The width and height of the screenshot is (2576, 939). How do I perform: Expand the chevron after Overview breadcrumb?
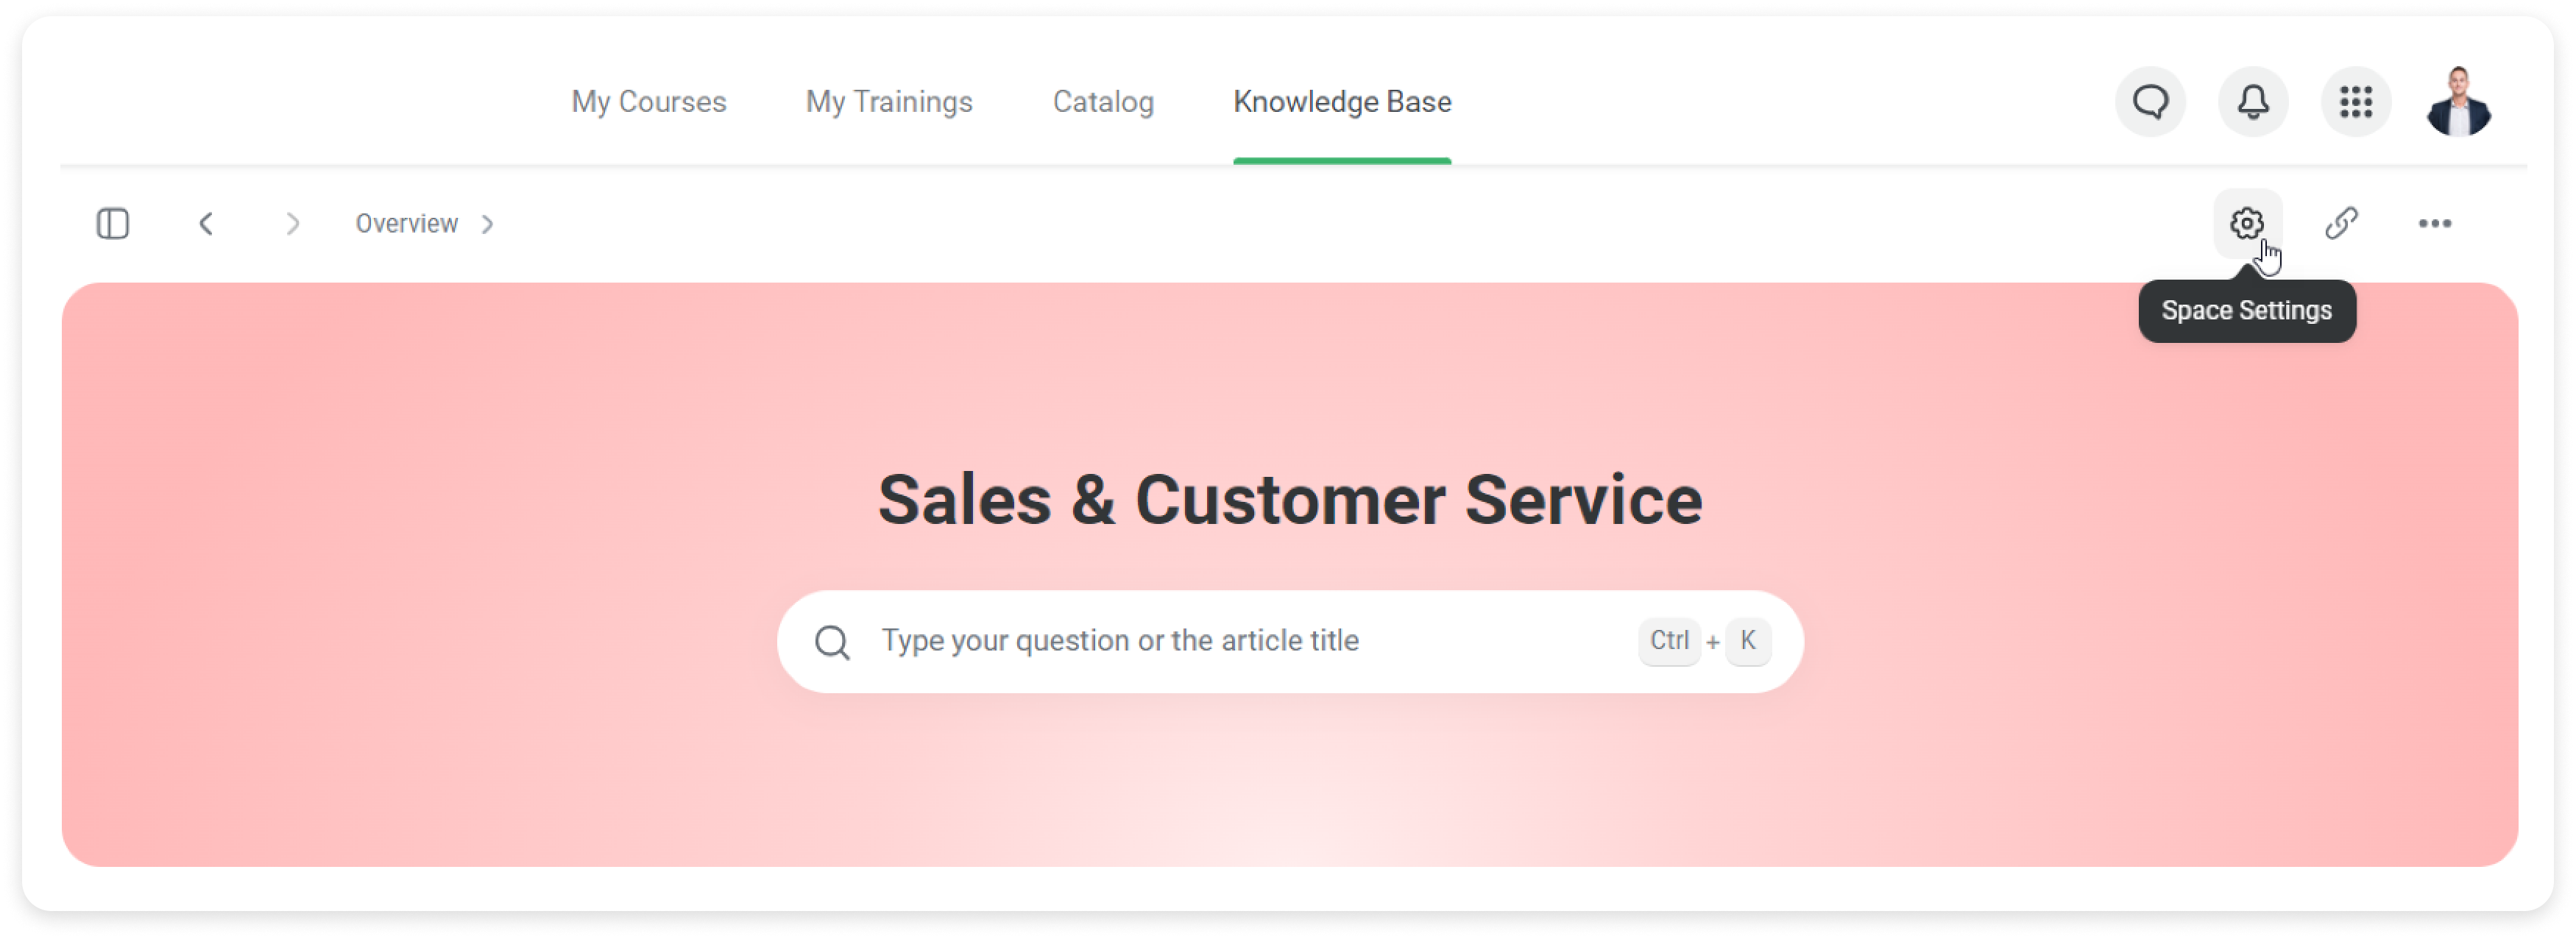pyautogui.click(x=487, y=223)
